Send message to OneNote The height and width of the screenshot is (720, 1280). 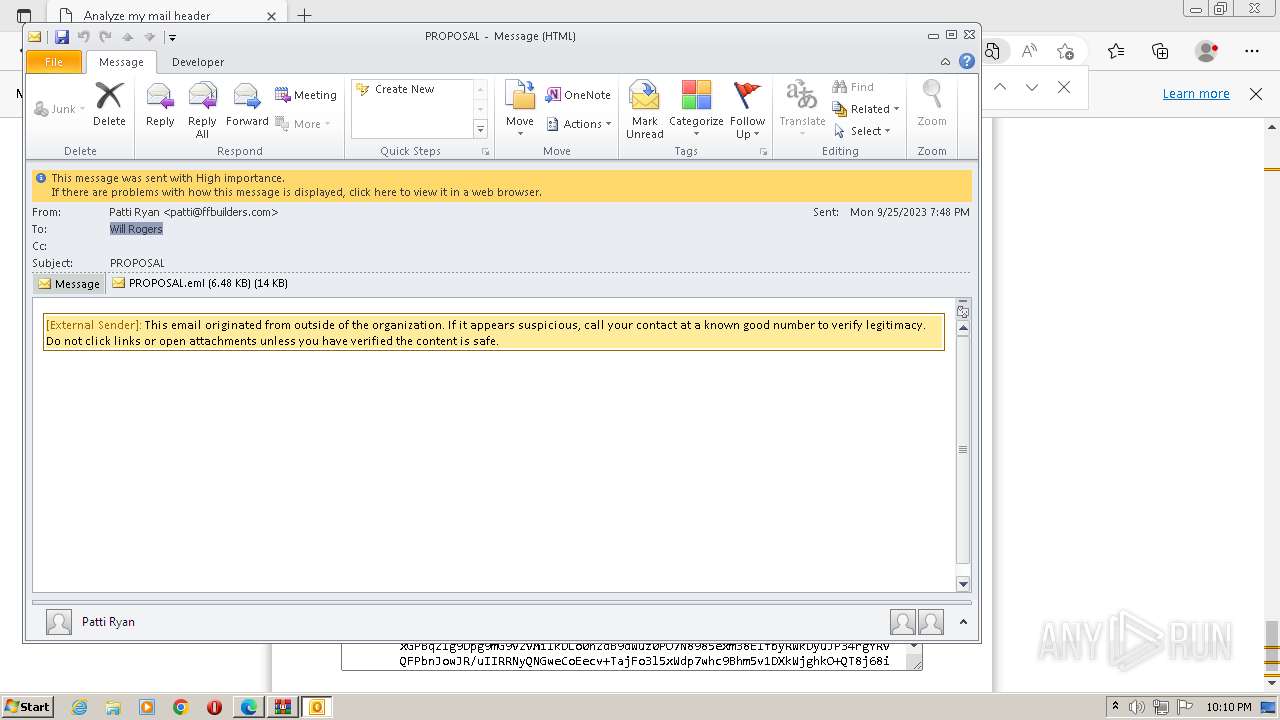(x=578, y=95)
